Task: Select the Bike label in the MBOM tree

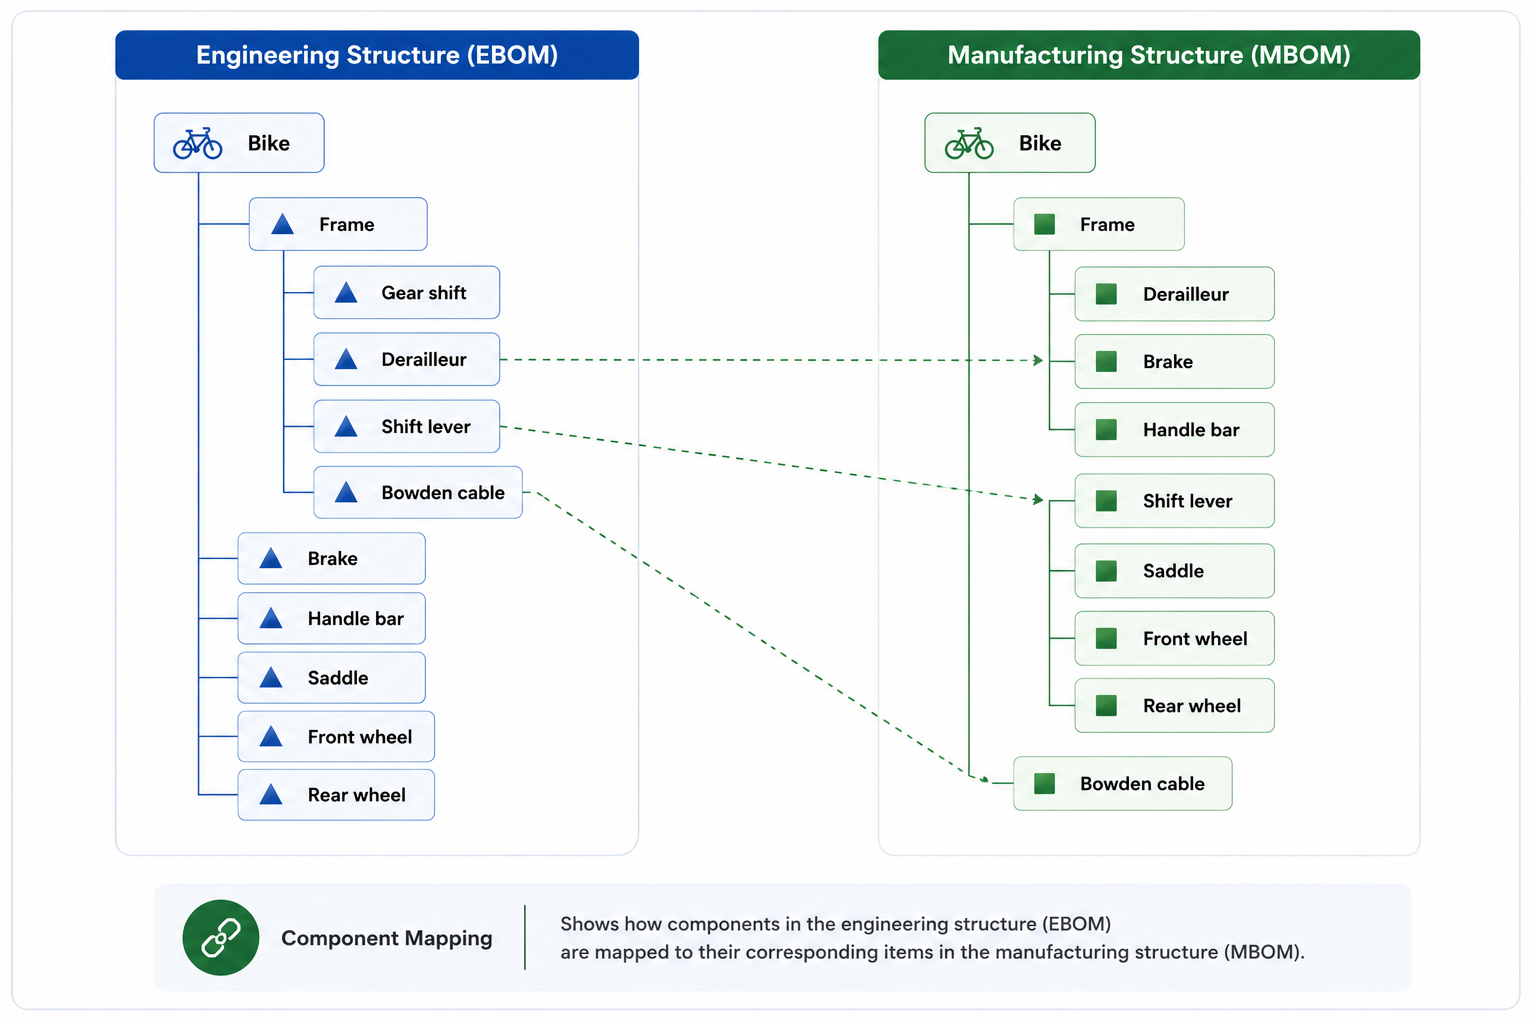Action: click(x=1040, y=143)
